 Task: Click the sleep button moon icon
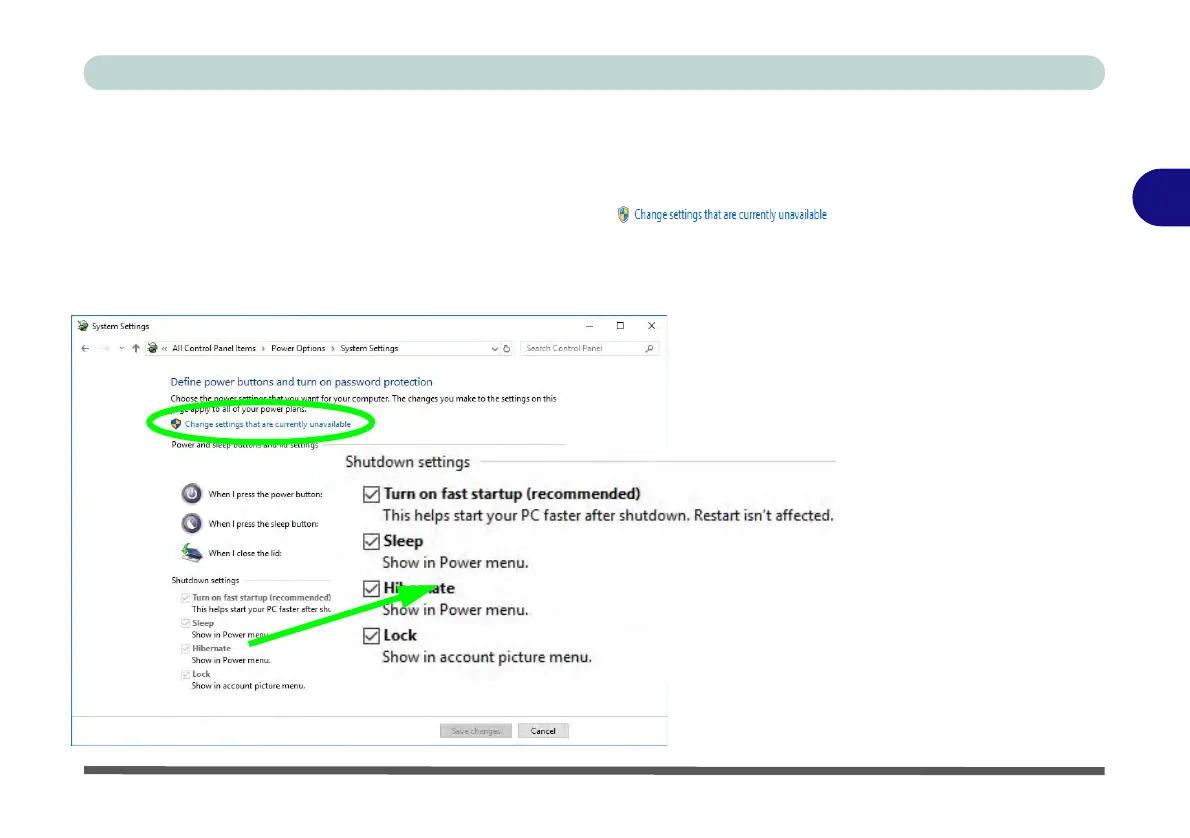(x=191, y=523)
